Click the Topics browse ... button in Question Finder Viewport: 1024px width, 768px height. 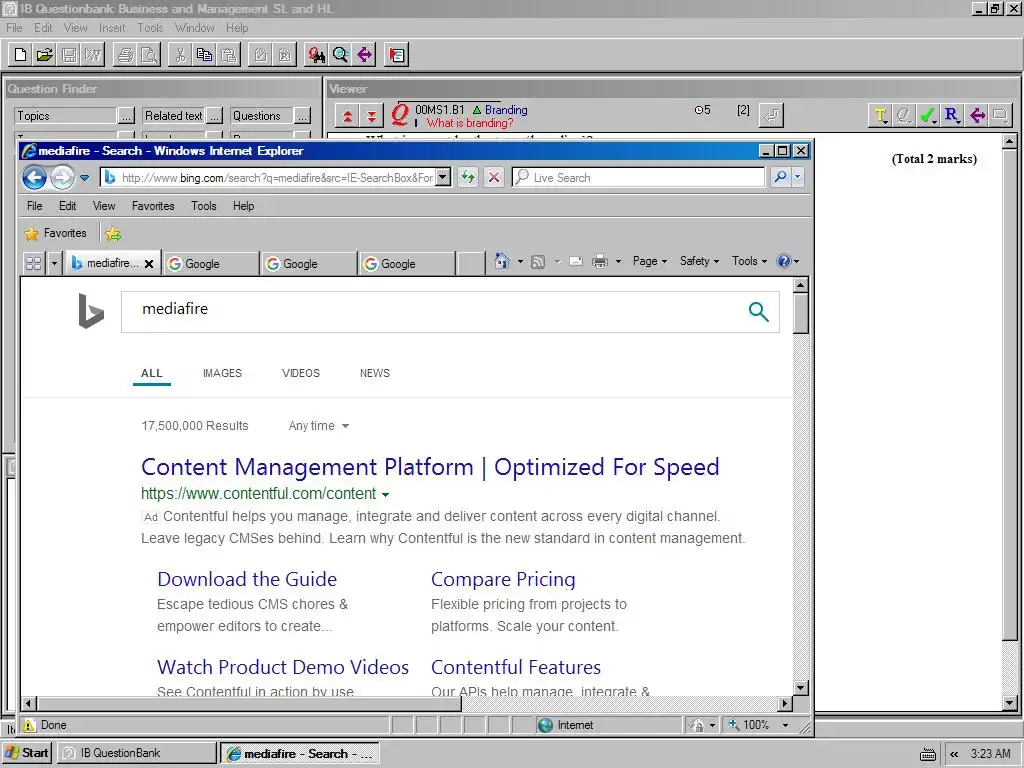pos(127,116)
